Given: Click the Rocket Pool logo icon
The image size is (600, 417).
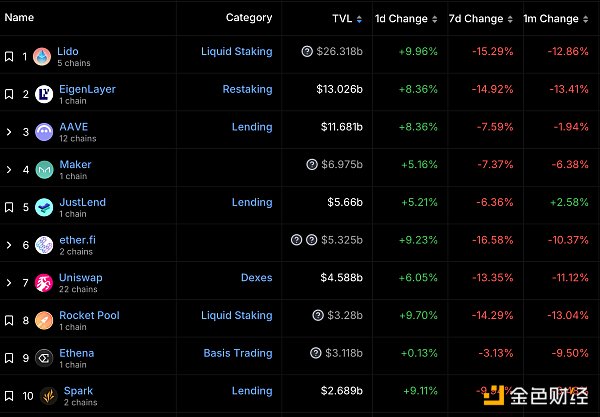Looking at the screenshot, I should coord(43,321).
